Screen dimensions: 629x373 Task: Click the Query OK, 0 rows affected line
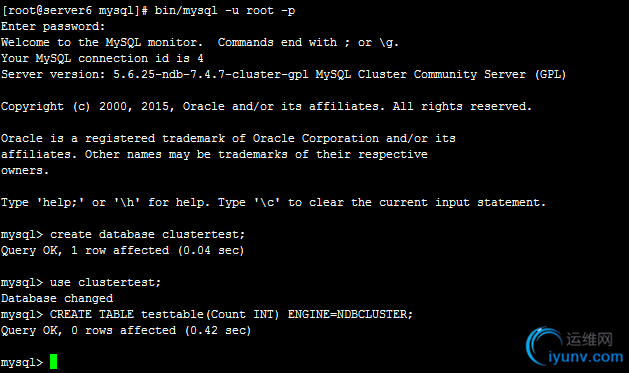pyautogui.click(x=126, y=330)
